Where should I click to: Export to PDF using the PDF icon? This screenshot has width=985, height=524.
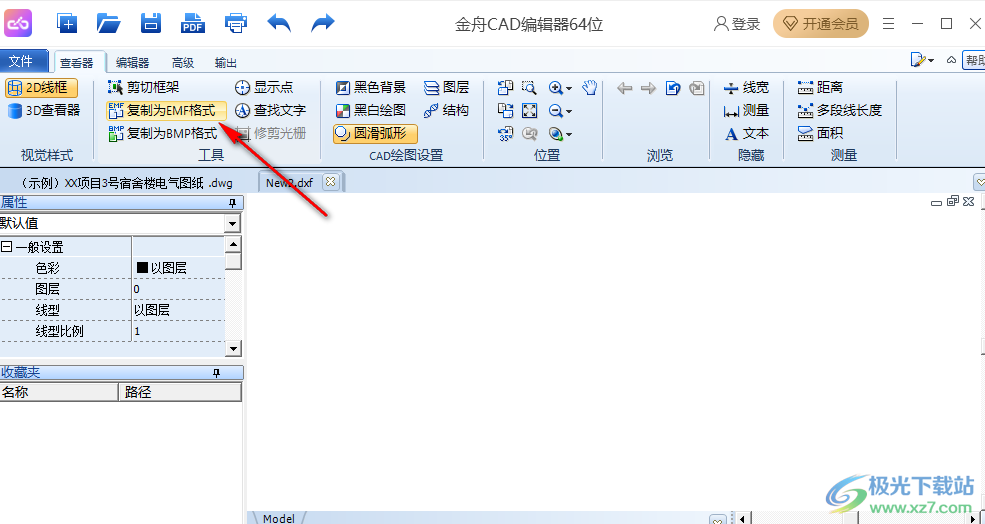pyautogui.click(x=193, y=24)
